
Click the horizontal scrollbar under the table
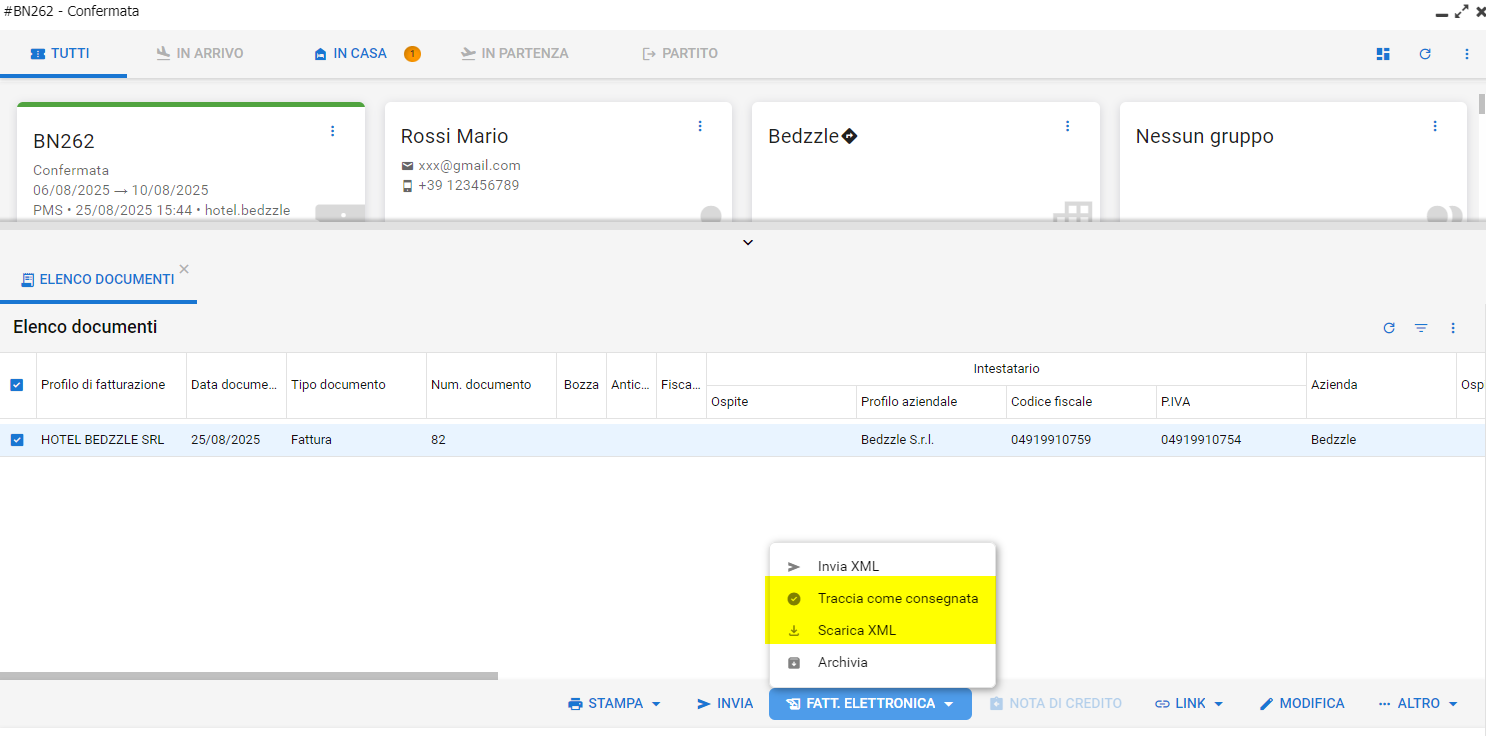click(x=249, y=676)
